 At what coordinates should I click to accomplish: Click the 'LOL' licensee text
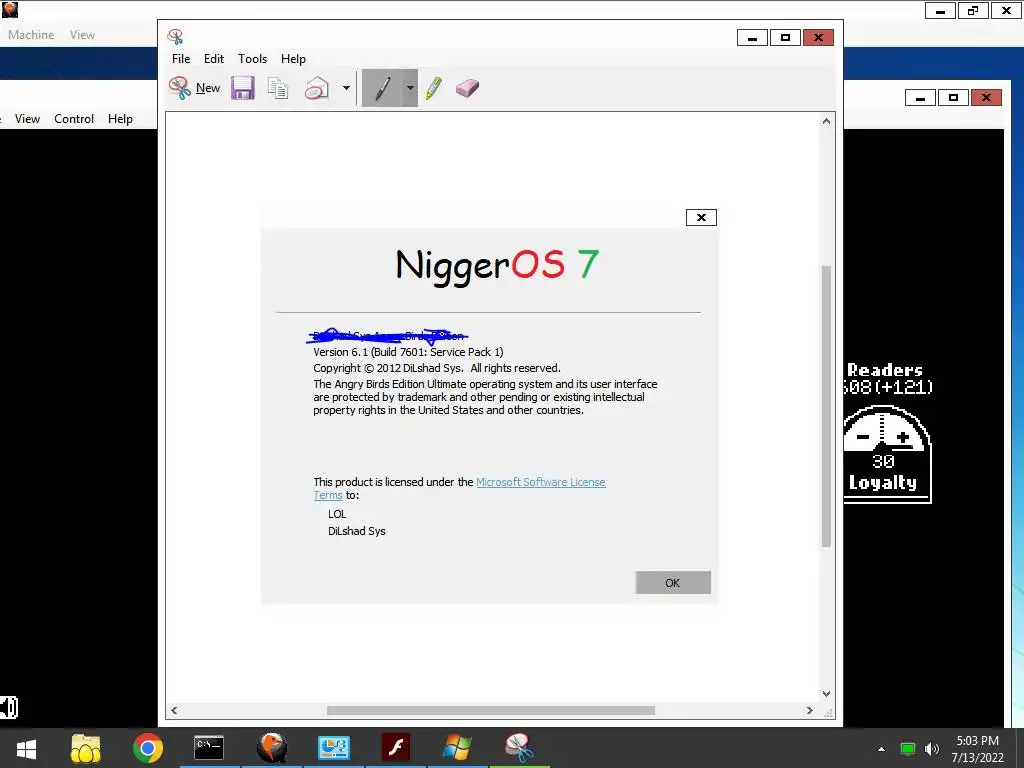tap(337, 514)
